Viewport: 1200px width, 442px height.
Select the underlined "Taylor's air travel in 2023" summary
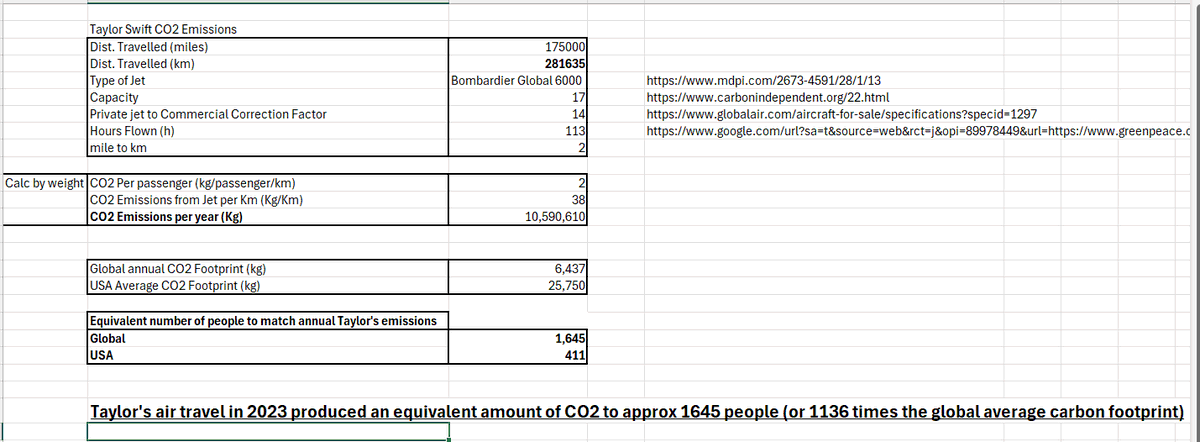point(637,410)
